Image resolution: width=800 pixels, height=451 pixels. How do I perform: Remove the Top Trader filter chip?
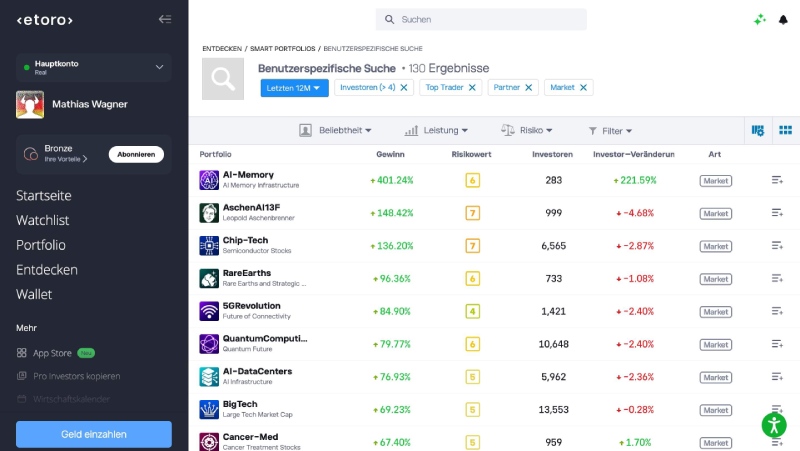coord(472,87)
